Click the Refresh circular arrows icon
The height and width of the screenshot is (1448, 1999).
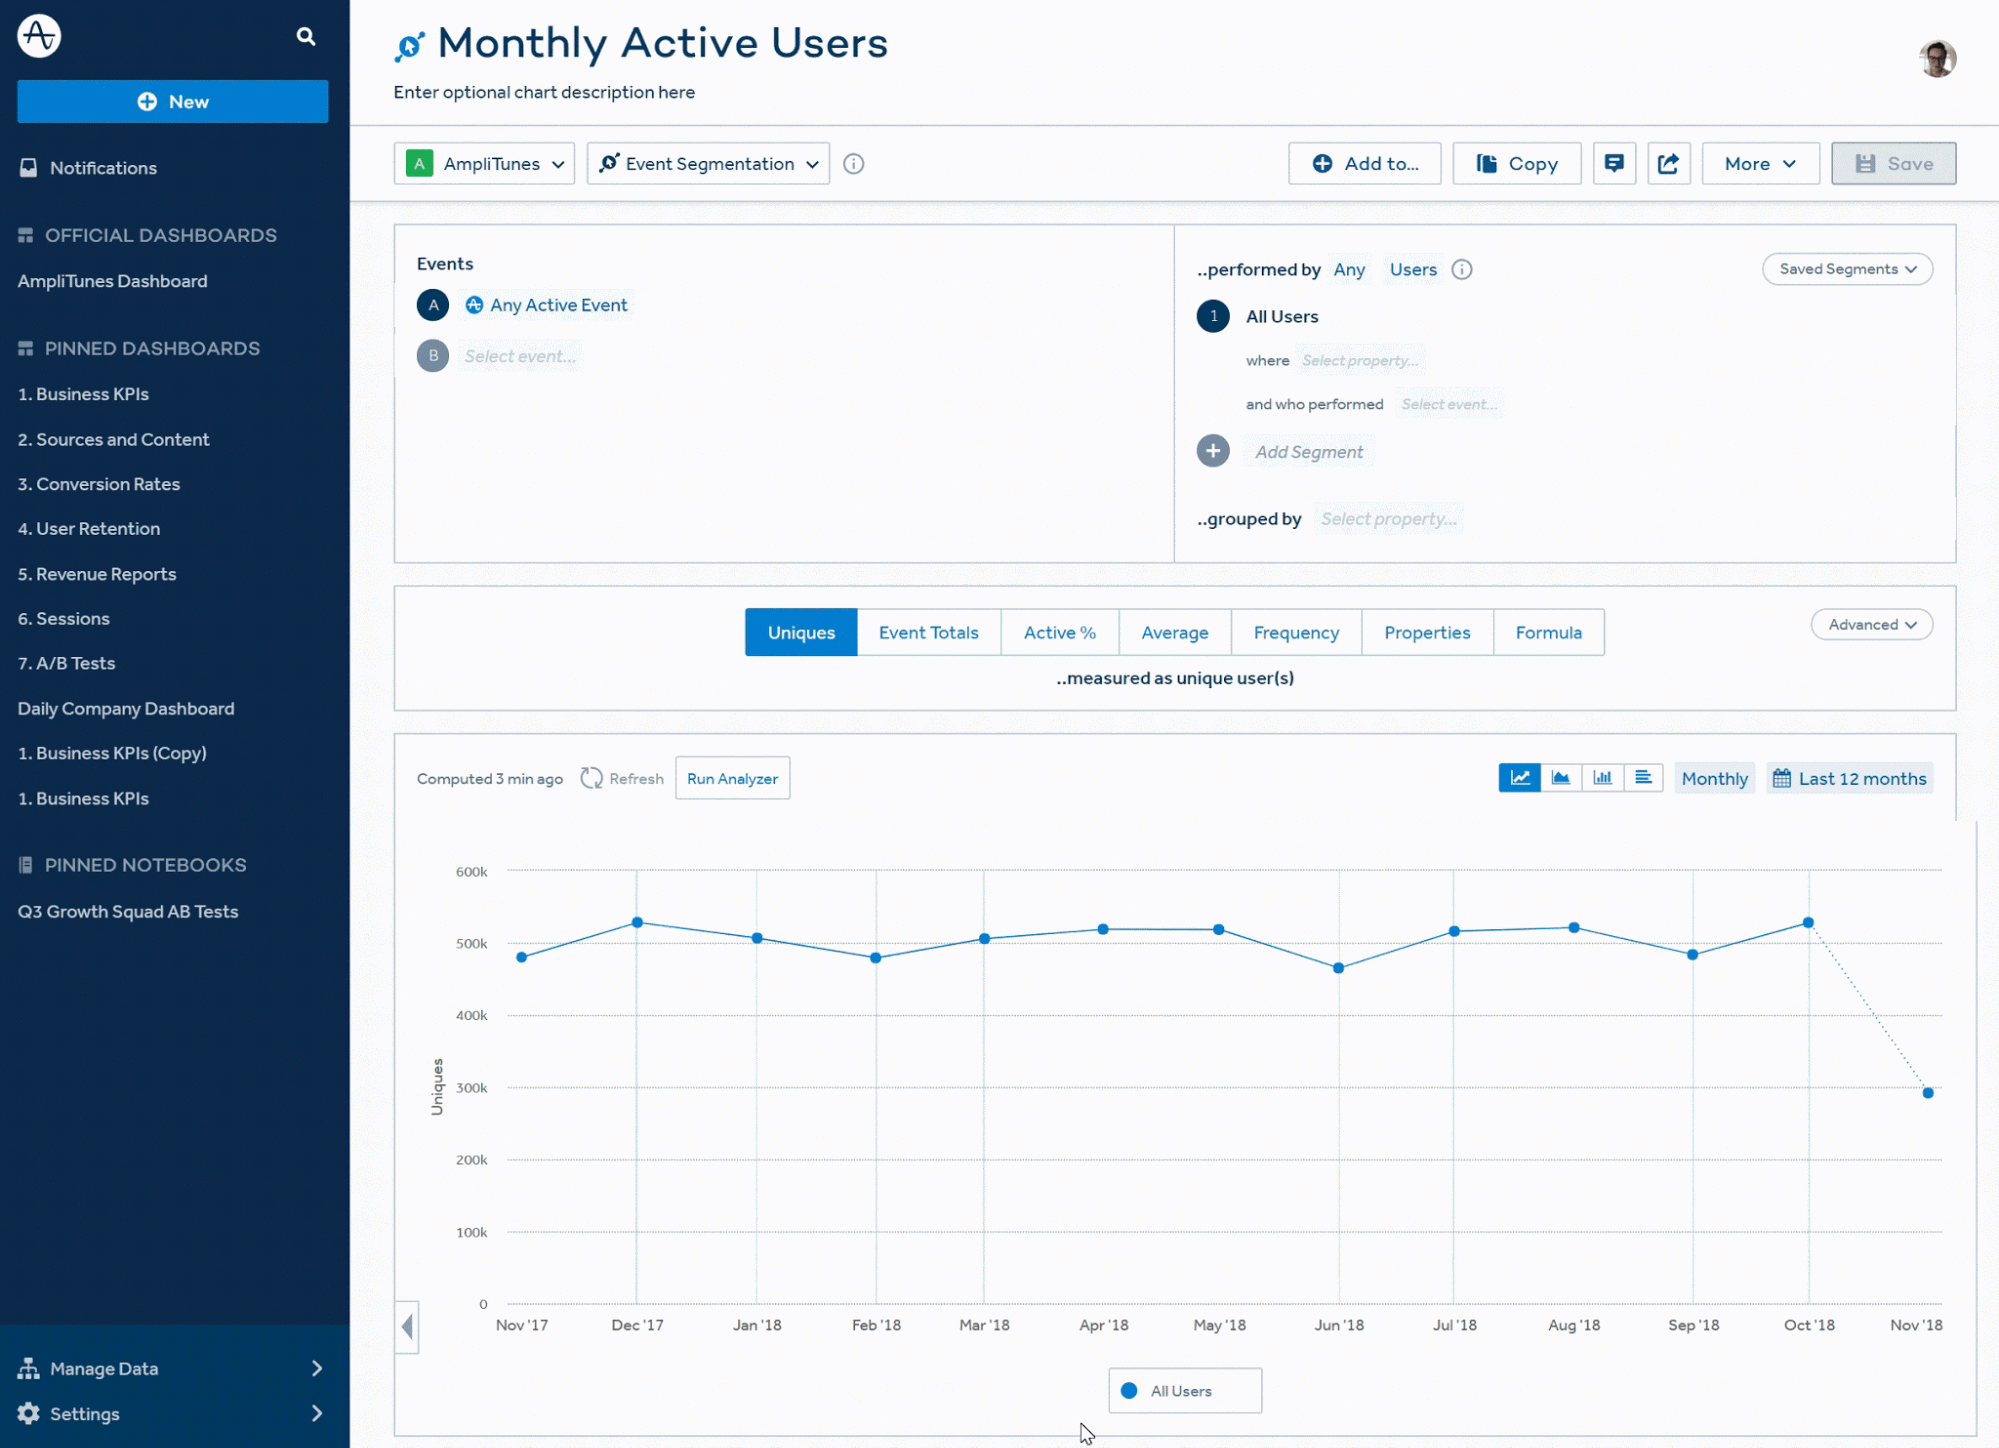591,779
